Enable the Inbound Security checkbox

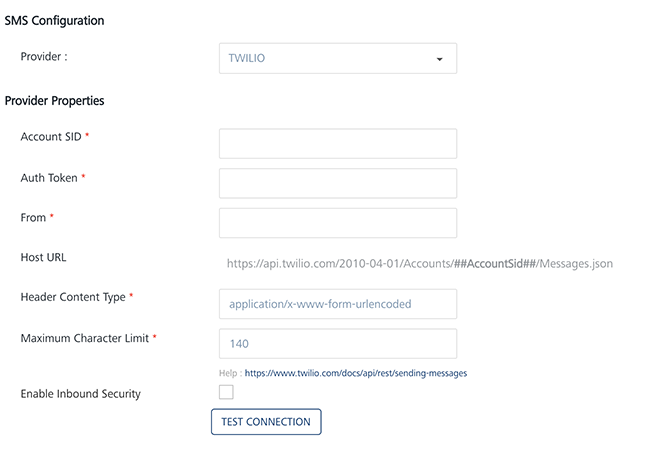tap(226, 392)
